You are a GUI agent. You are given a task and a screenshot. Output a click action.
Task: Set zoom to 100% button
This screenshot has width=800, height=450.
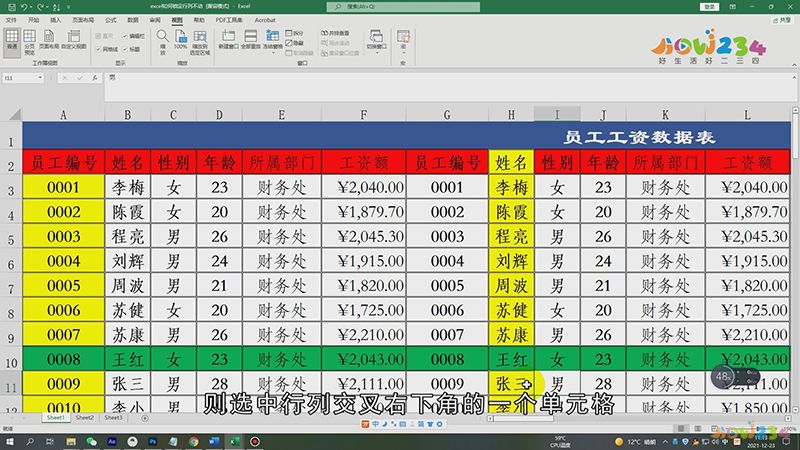[181, 39]
